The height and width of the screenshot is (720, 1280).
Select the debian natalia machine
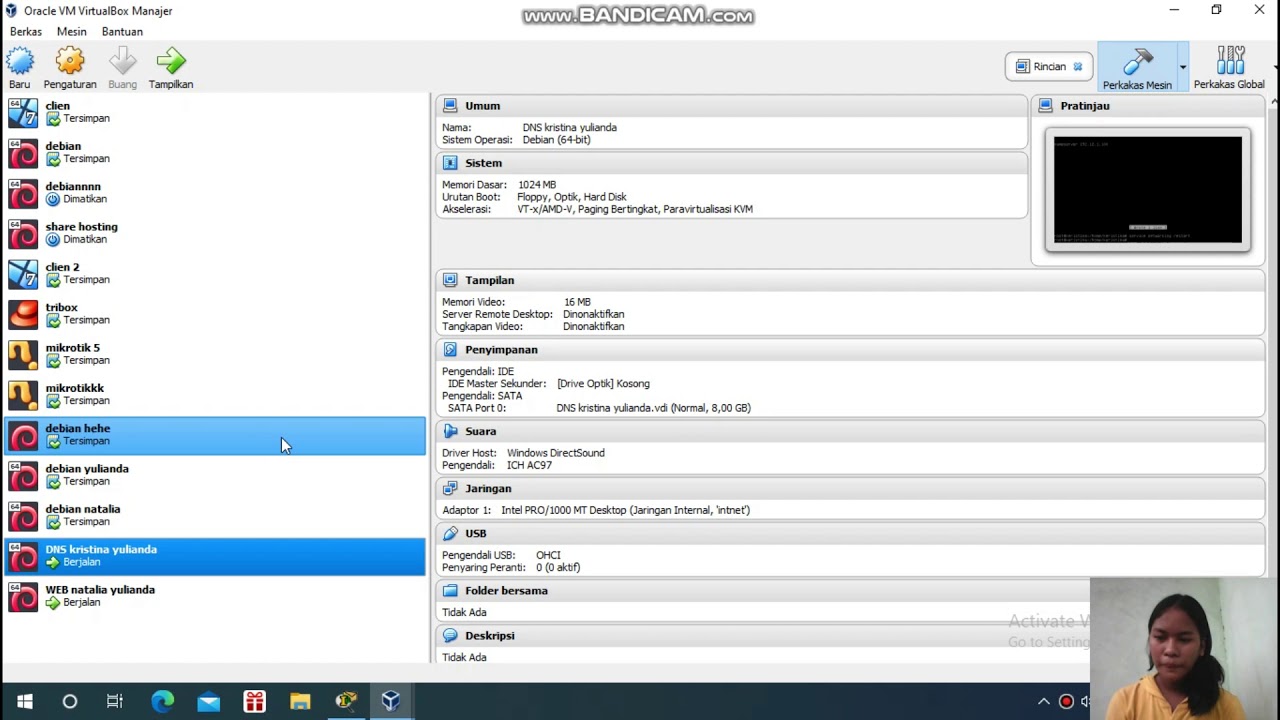215,516
